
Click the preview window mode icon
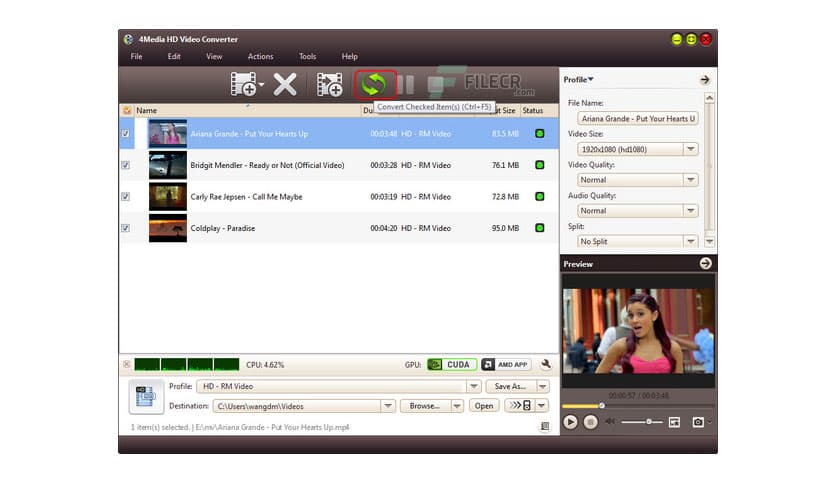[x=674, y=422]
